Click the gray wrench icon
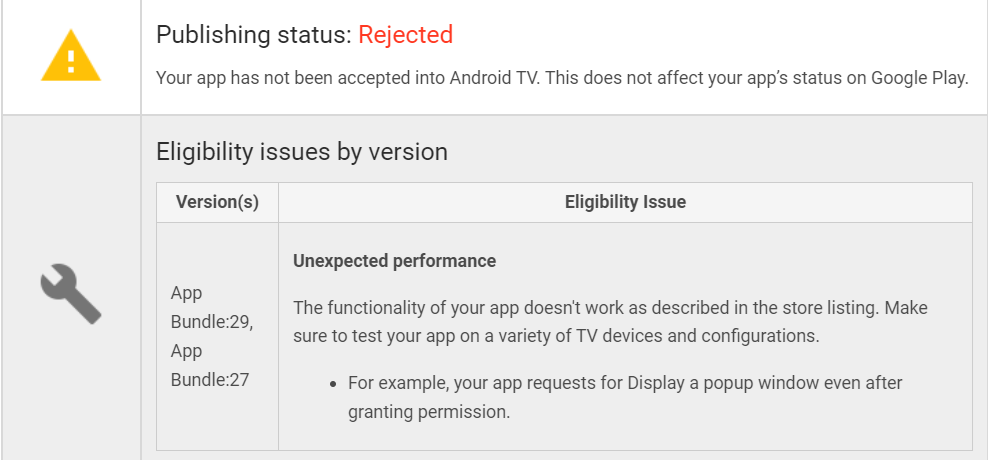988x460 pixels. (x=70, y=293)
